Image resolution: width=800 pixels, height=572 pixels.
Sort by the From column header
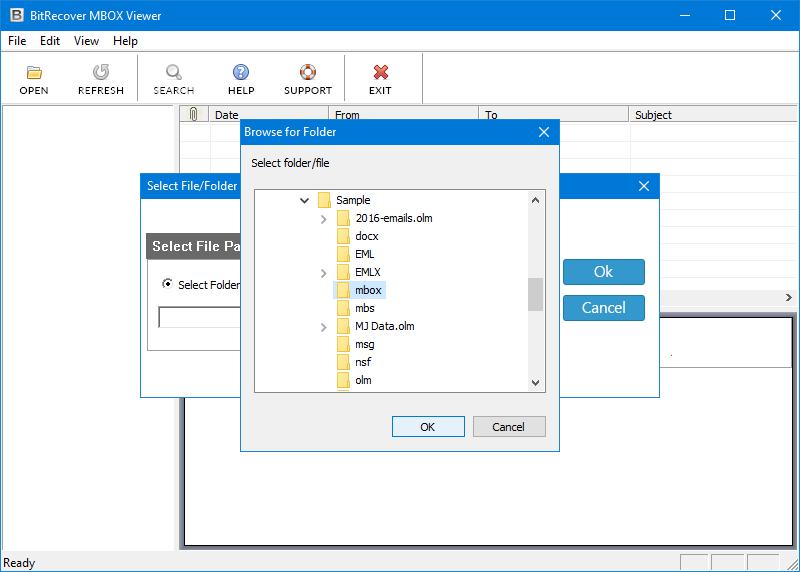[404, 114]
